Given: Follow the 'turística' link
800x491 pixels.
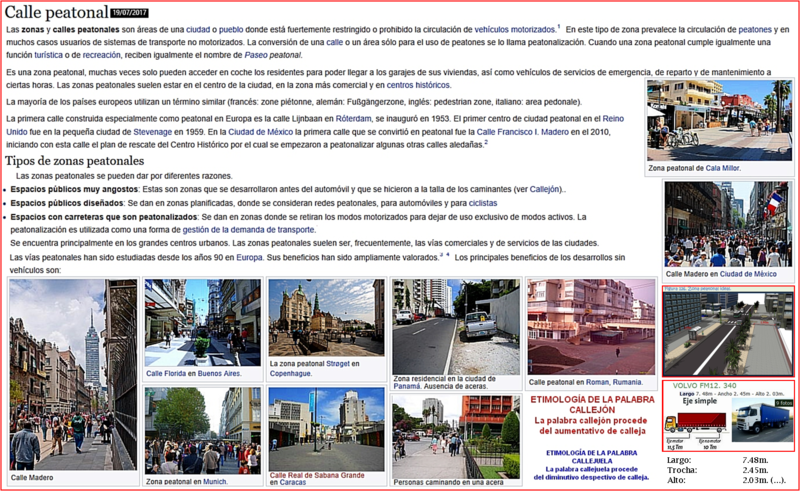Looking at the screenshot, I should [48, 55].
